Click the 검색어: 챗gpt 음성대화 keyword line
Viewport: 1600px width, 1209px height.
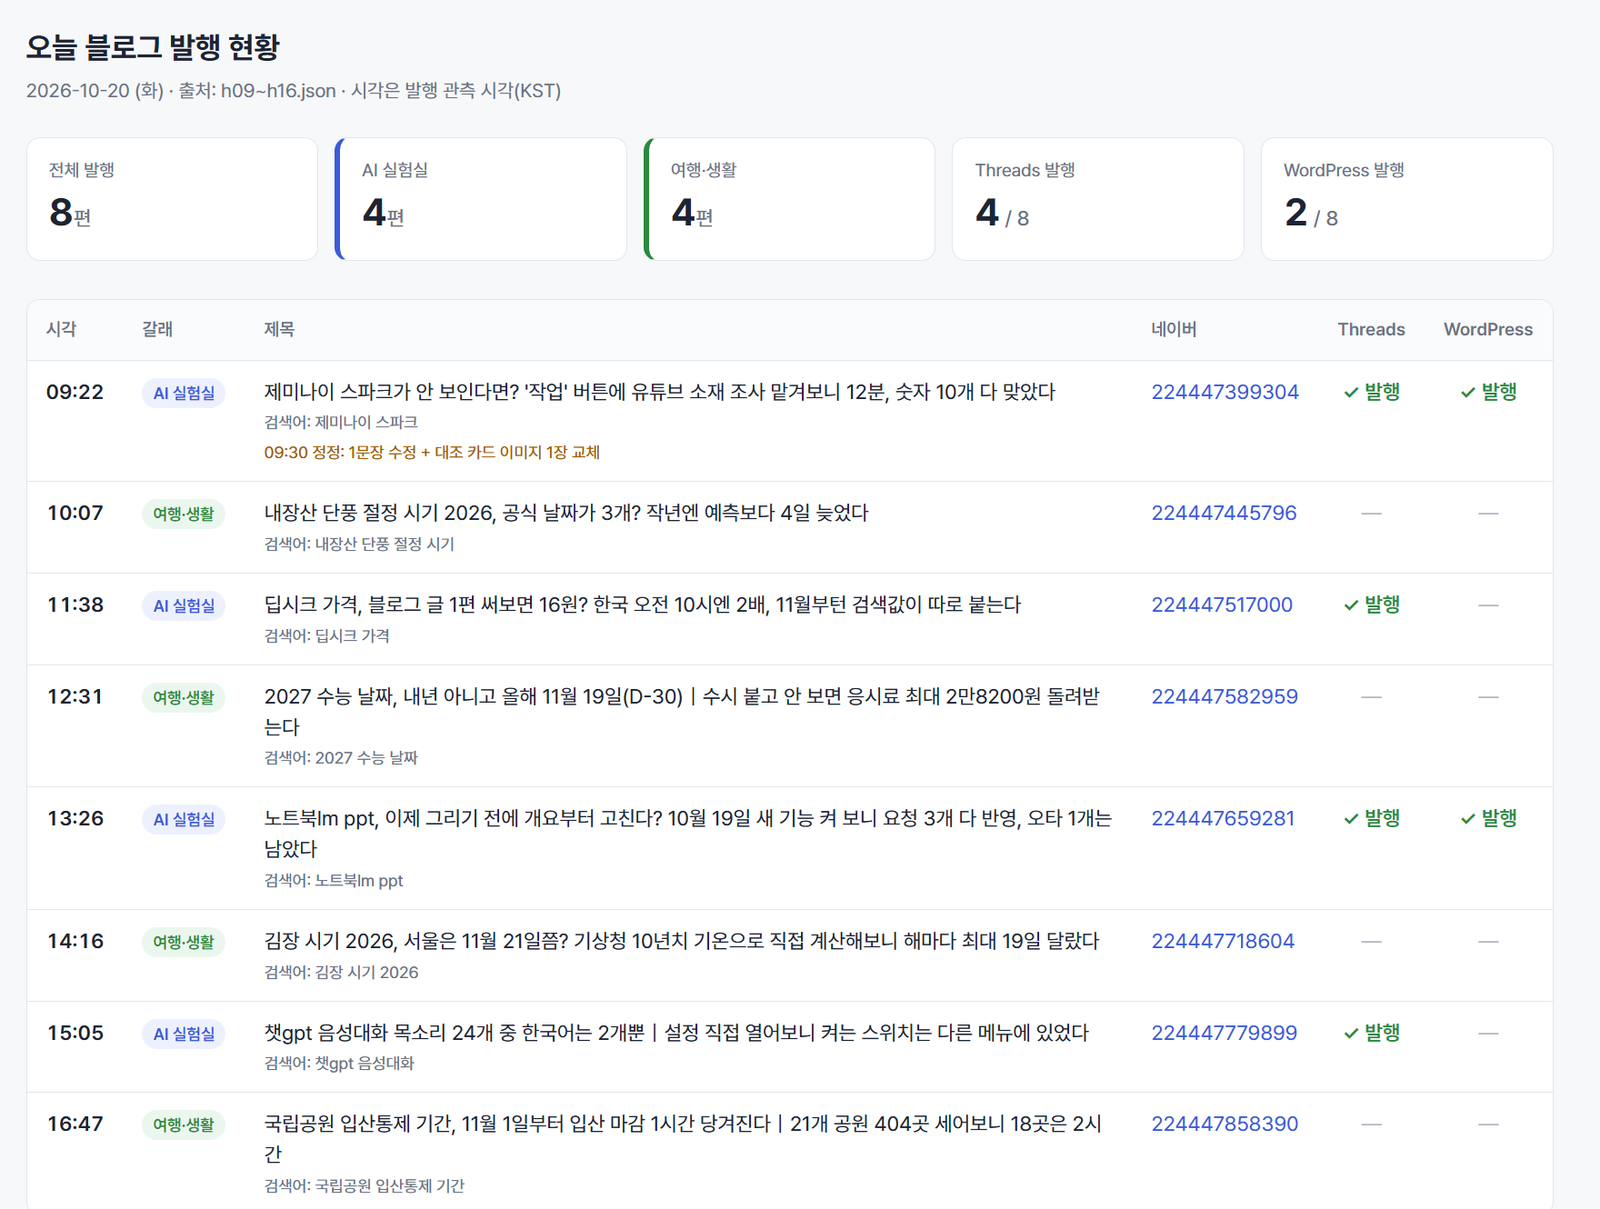click(339, 1063)
